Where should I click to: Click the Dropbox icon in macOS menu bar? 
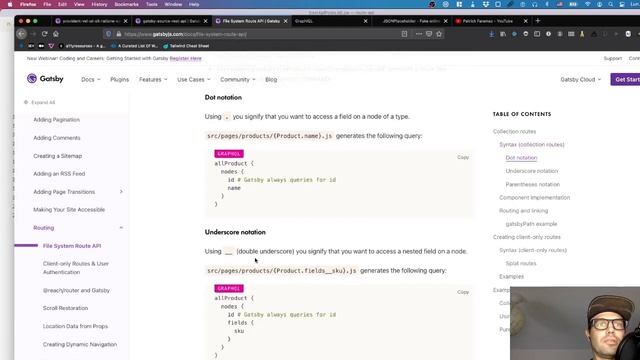tap(485, 4)
